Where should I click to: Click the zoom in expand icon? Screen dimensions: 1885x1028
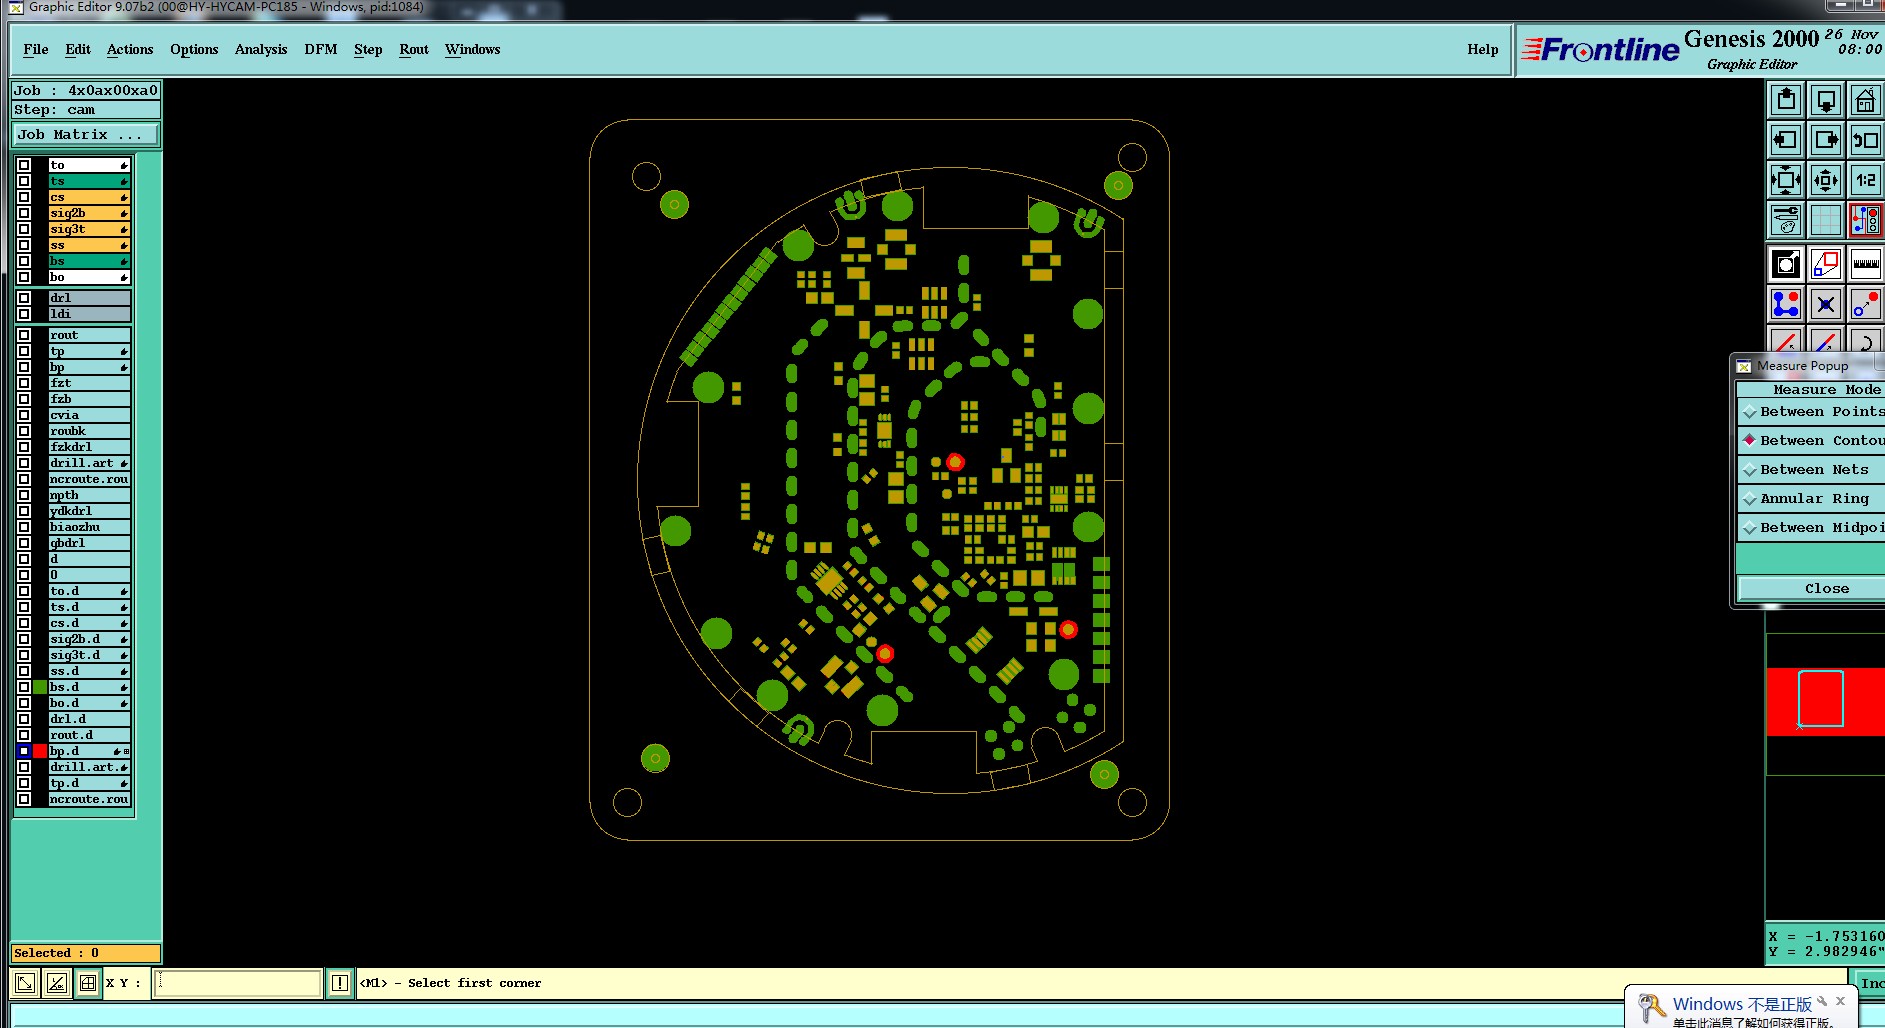[1786, 180]
